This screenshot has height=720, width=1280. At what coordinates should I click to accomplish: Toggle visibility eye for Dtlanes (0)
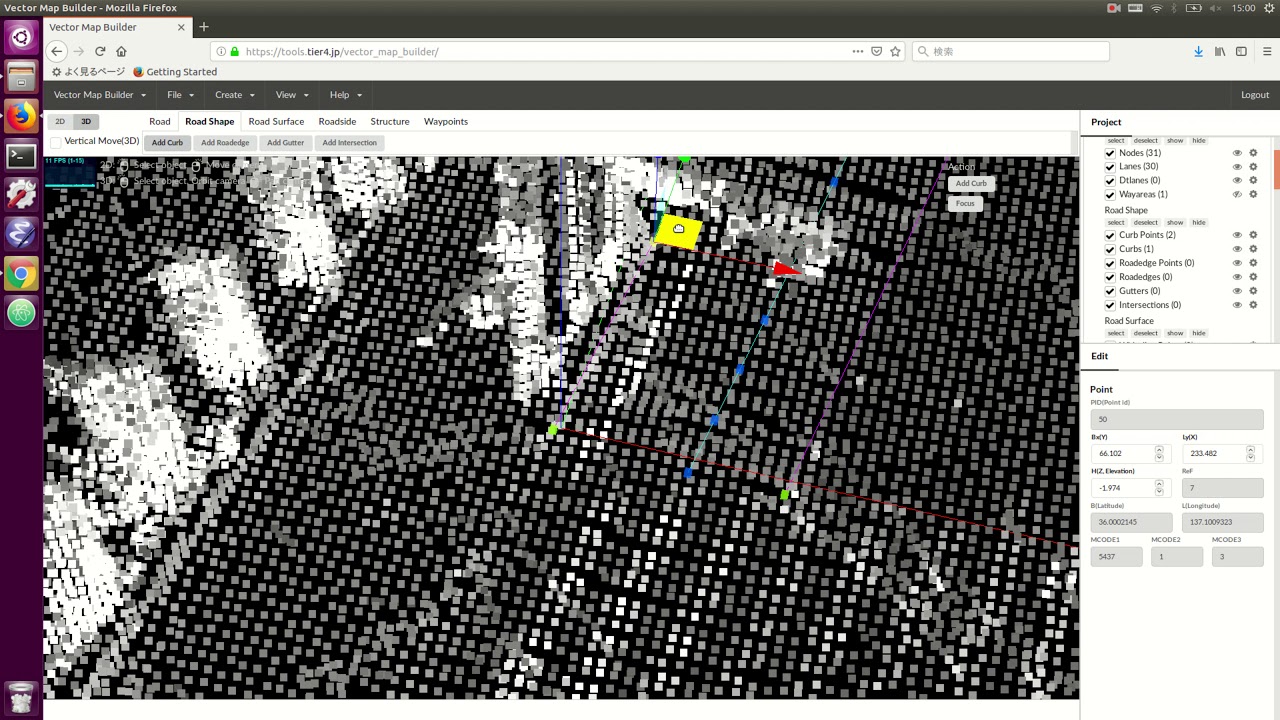click(x=1237, y=181)
